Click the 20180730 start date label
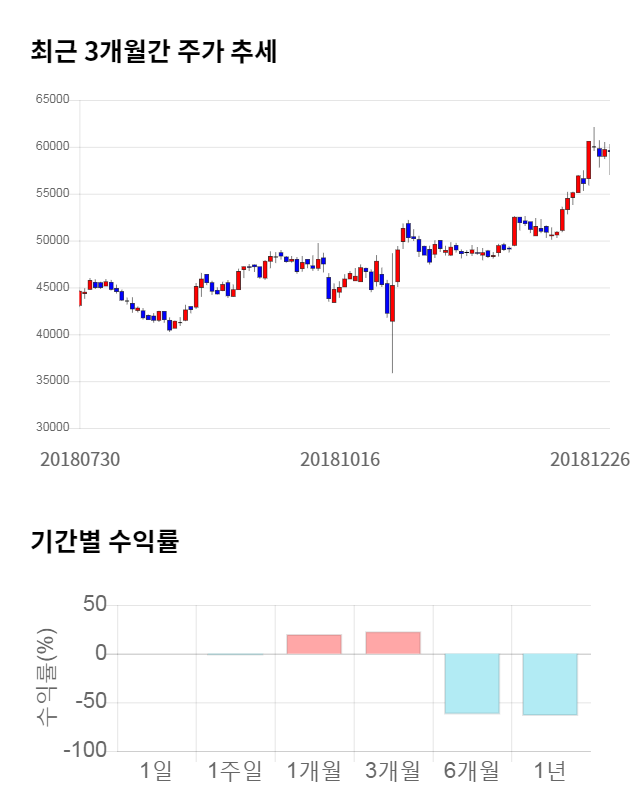 pos(80,459)
